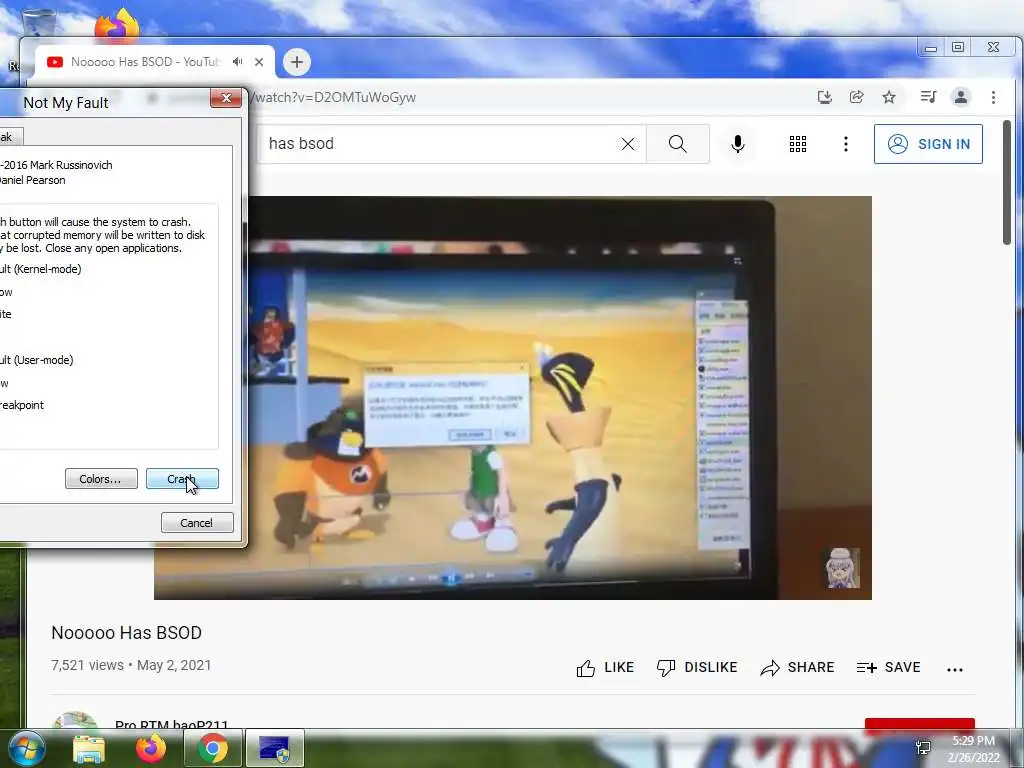Start voice search with the microphone

click(x=738, y=144)
